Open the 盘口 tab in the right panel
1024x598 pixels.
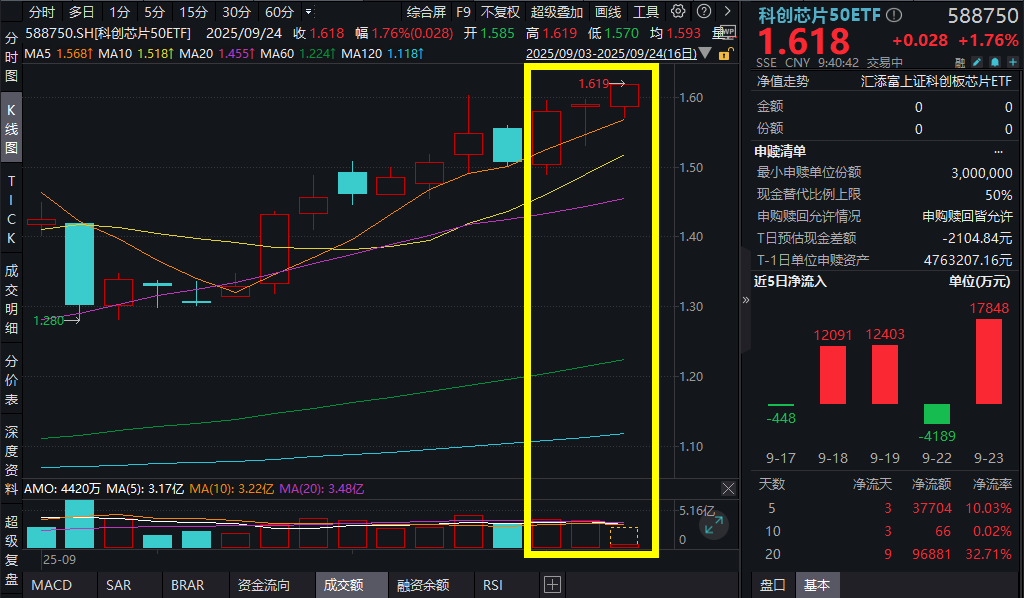click(772, 585)
